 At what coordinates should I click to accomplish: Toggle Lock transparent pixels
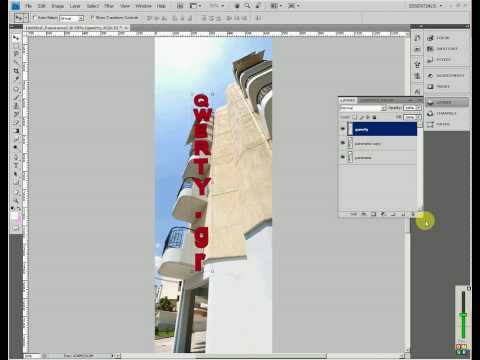click(x=355, y=117)
